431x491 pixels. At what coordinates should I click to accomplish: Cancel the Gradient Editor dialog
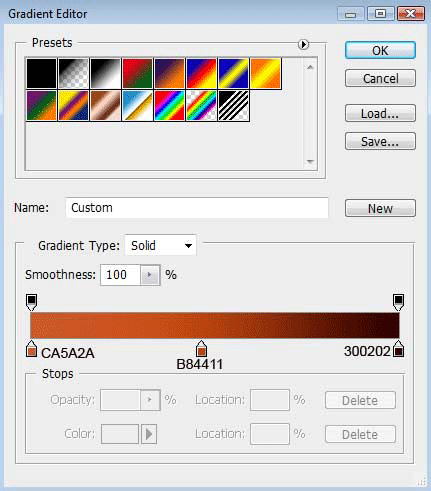coord(380,78)
